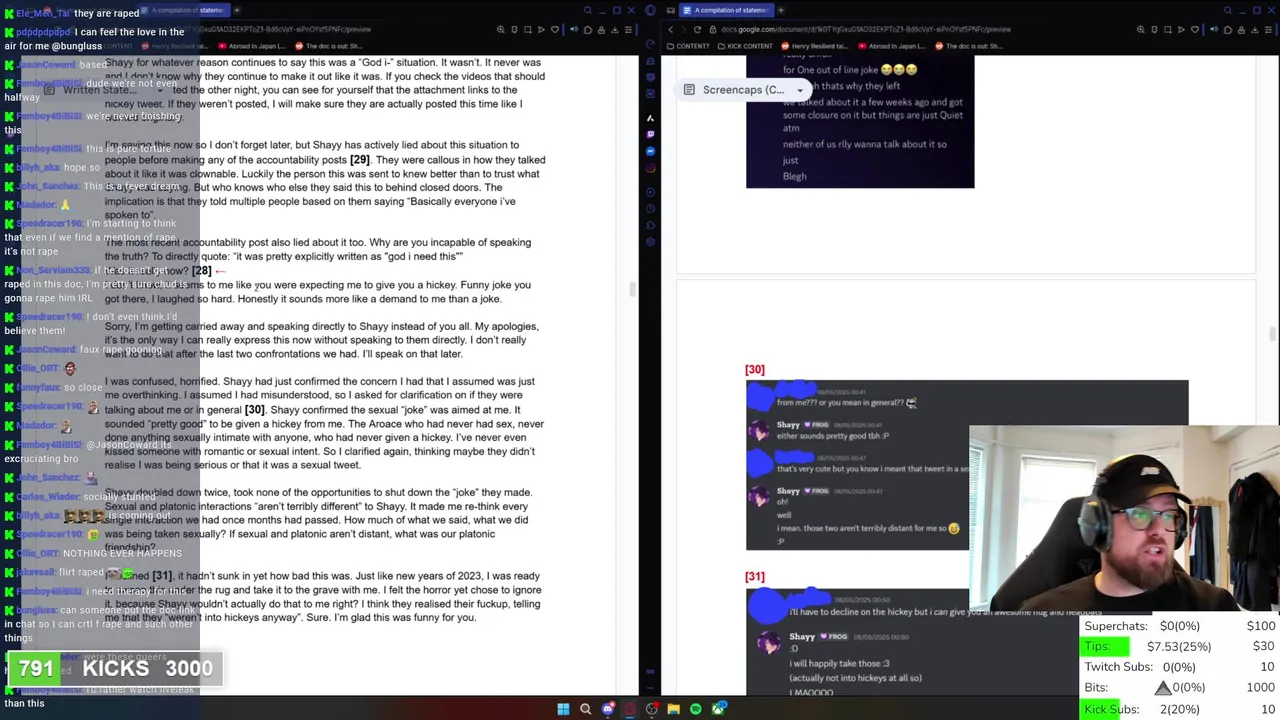Open Instagram in the Opera sidebar

tap(650, 167)
